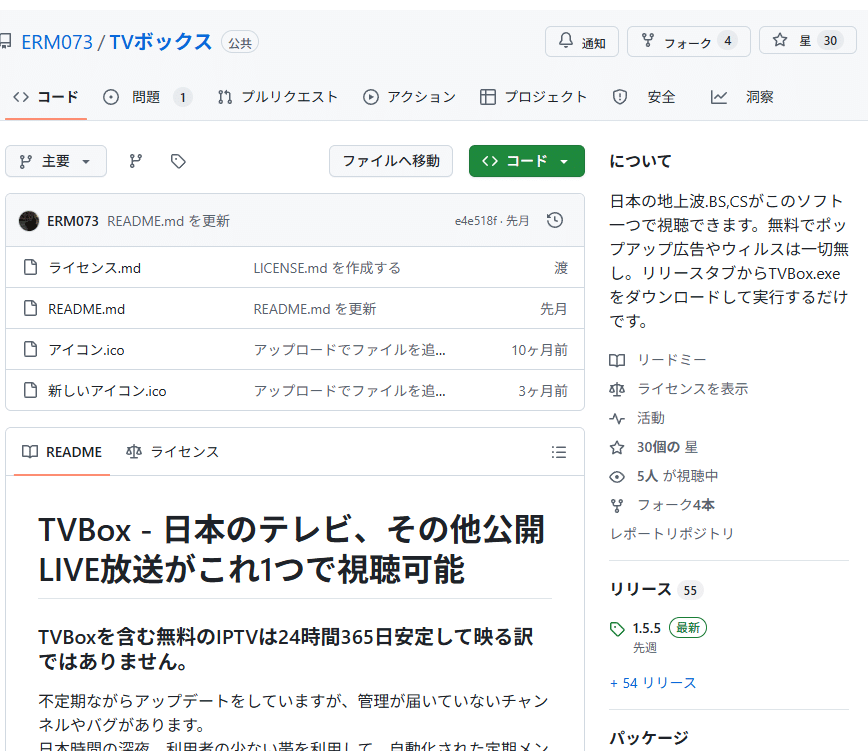868x751 pixels.
Task: Click ライセンスを表示 sidebar link
Action: coord(693,389)
